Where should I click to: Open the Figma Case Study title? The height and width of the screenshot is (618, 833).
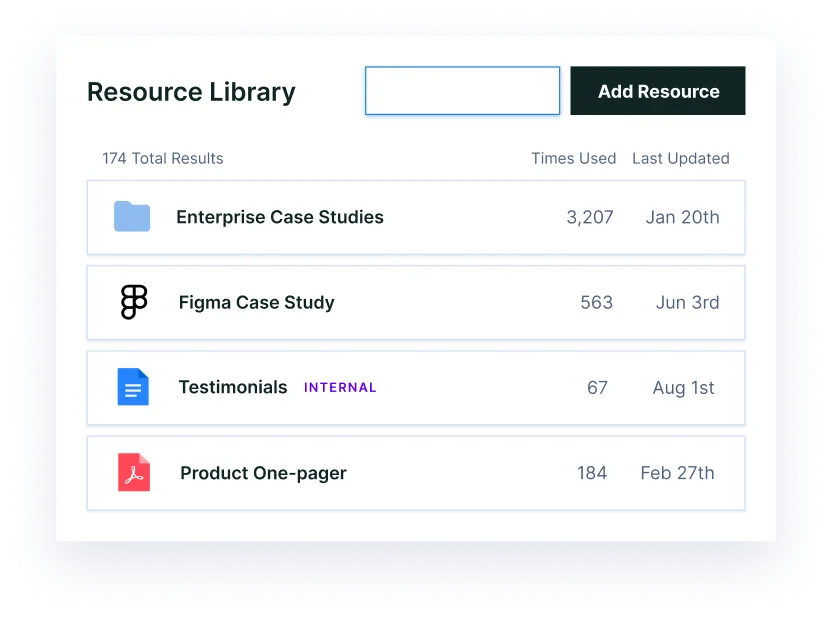257,303
